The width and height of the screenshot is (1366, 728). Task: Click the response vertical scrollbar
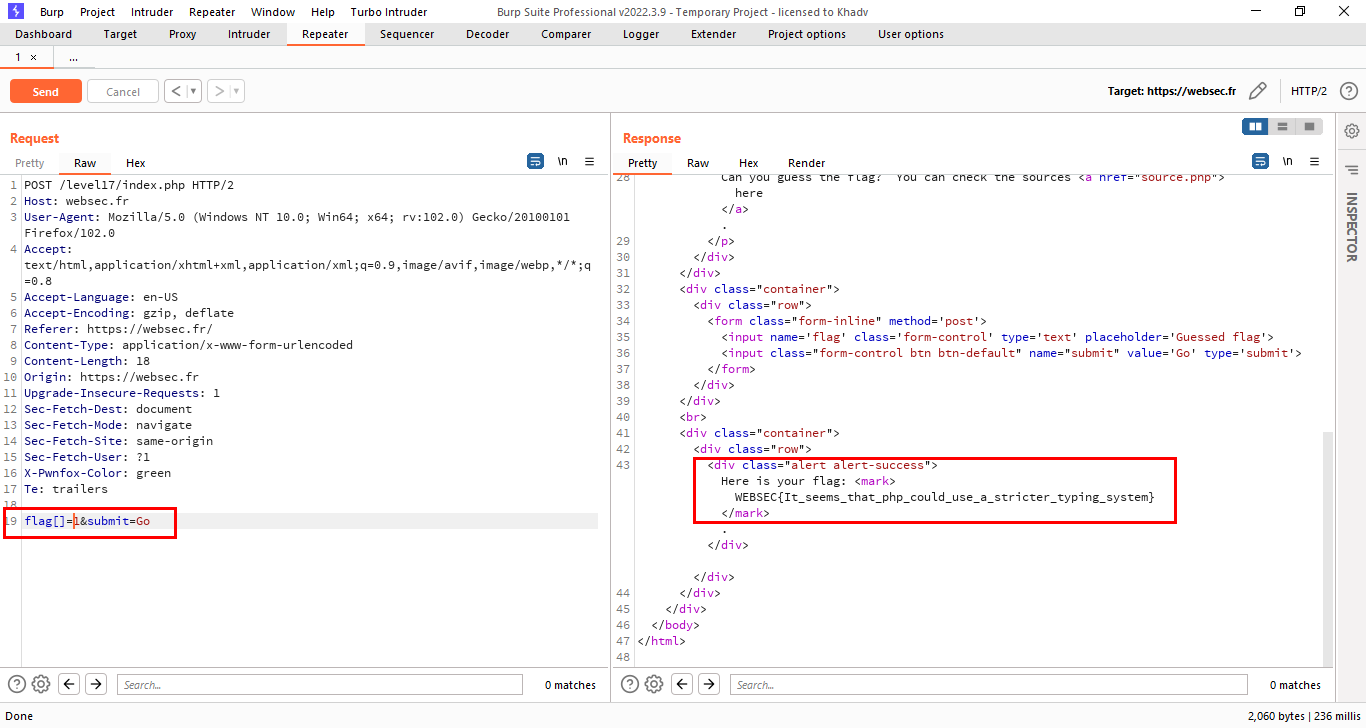pos(1328,548)
